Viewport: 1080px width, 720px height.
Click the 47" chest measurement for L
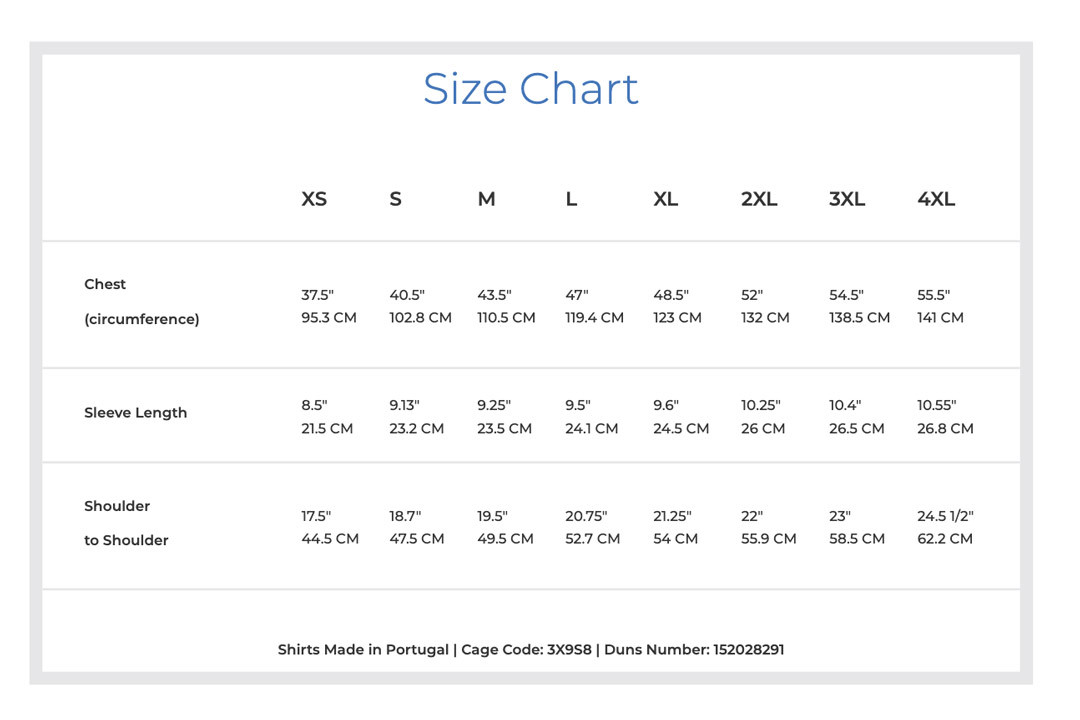point(577,295)
